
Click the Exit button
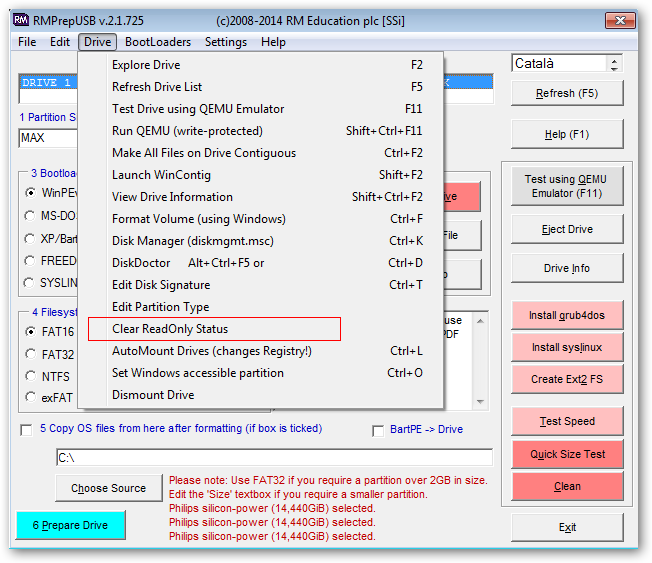tap(567, 527)
